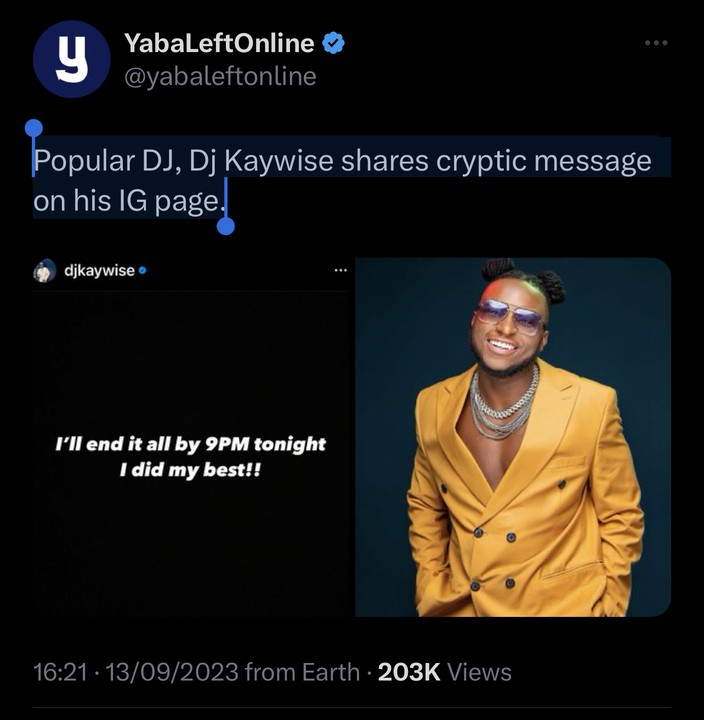Click the highlighted "on his IG page." line

(x=128, y=201)
